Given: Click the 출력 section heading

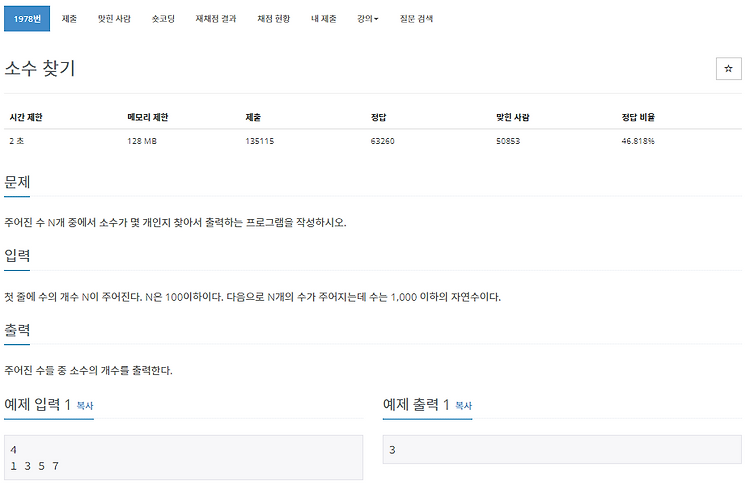Looking at the screenshot, I should click(x=17, y=330).
